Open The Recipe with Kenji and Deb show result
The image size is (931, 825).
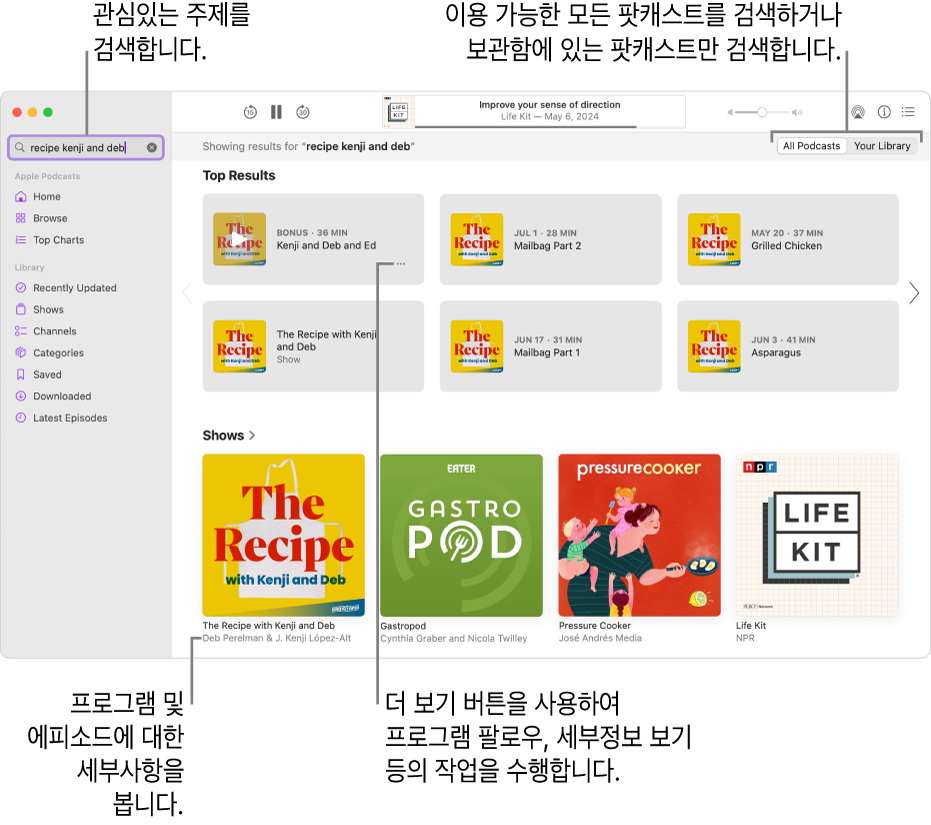[x=313, y=346]
